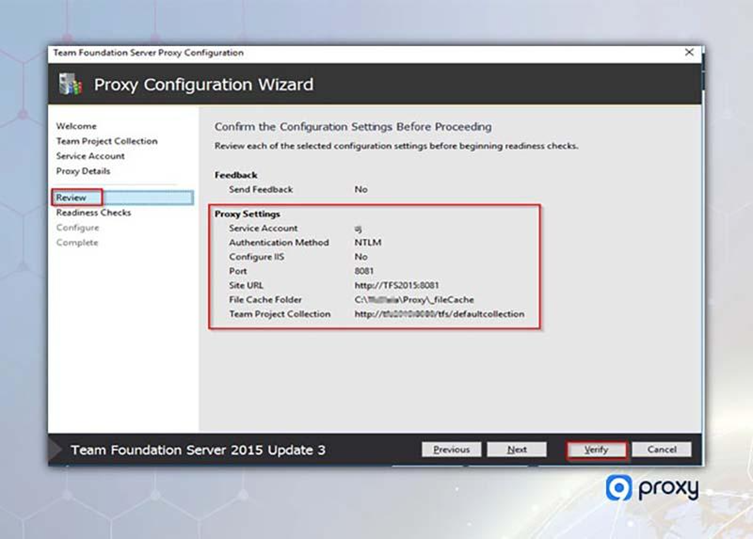Click the NTLM authentication method value
Image resolution: width=753 pixels, height=539 pixels.
point(367,243)
